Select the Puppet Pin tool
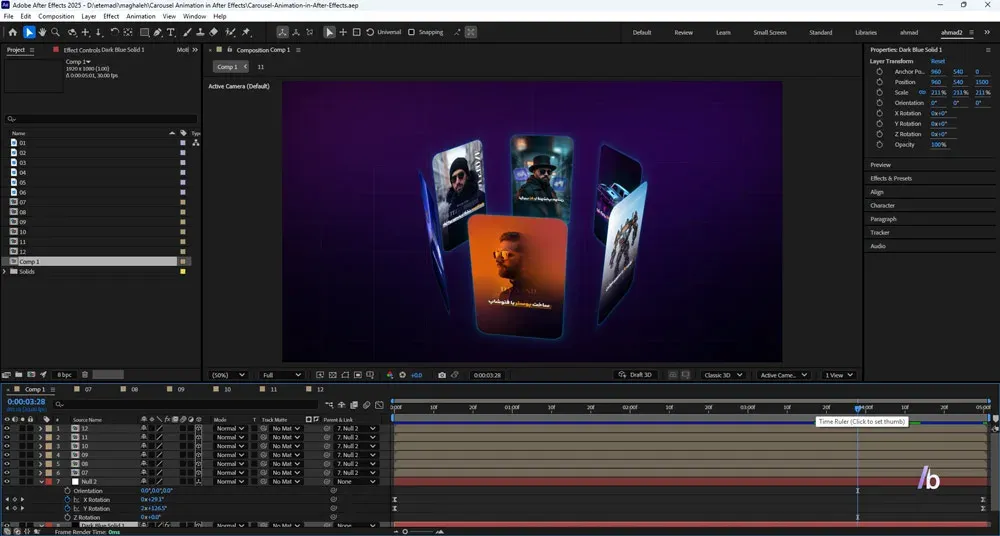 pos(246,32)
